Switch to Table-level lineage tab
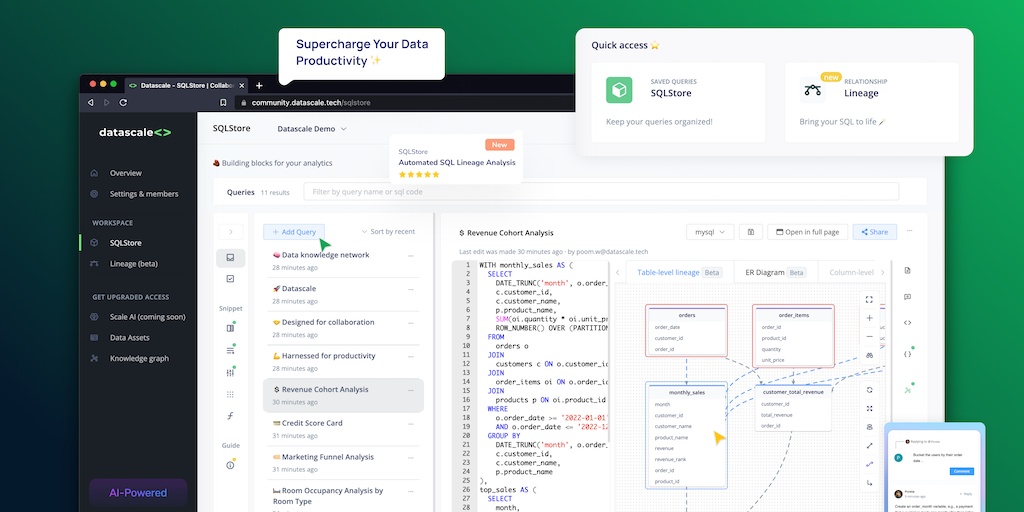Image resolution: width=1024 pixels, height=512 pixels. click(679, 272)
